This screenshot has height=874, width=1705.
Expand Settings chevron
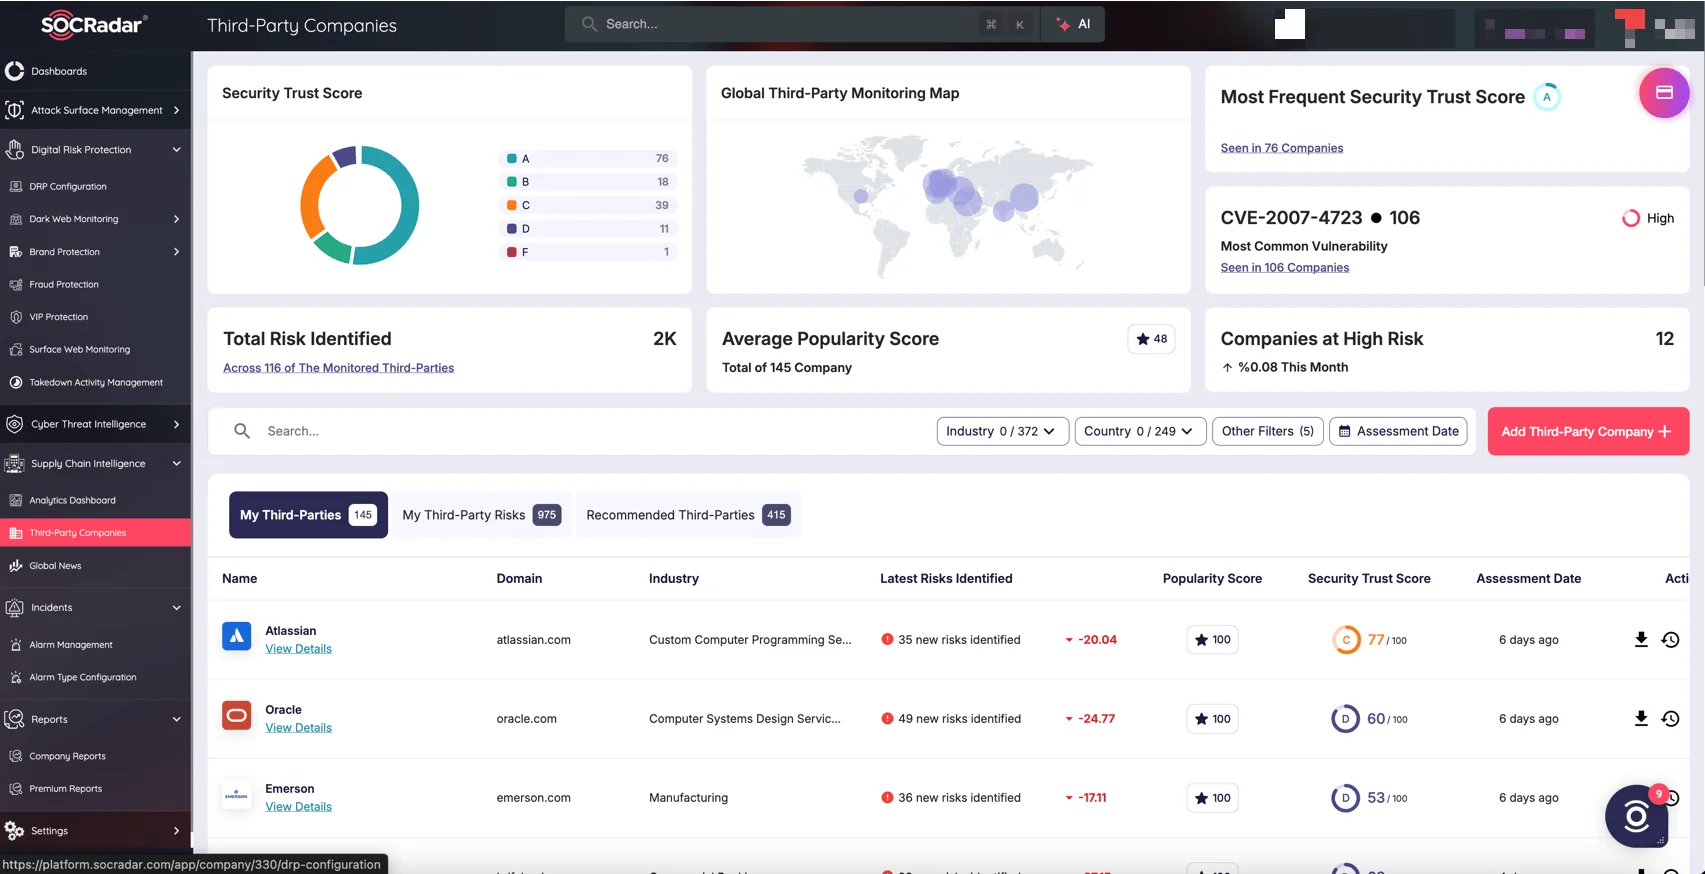pyautogui.click(x=176, y=831)
